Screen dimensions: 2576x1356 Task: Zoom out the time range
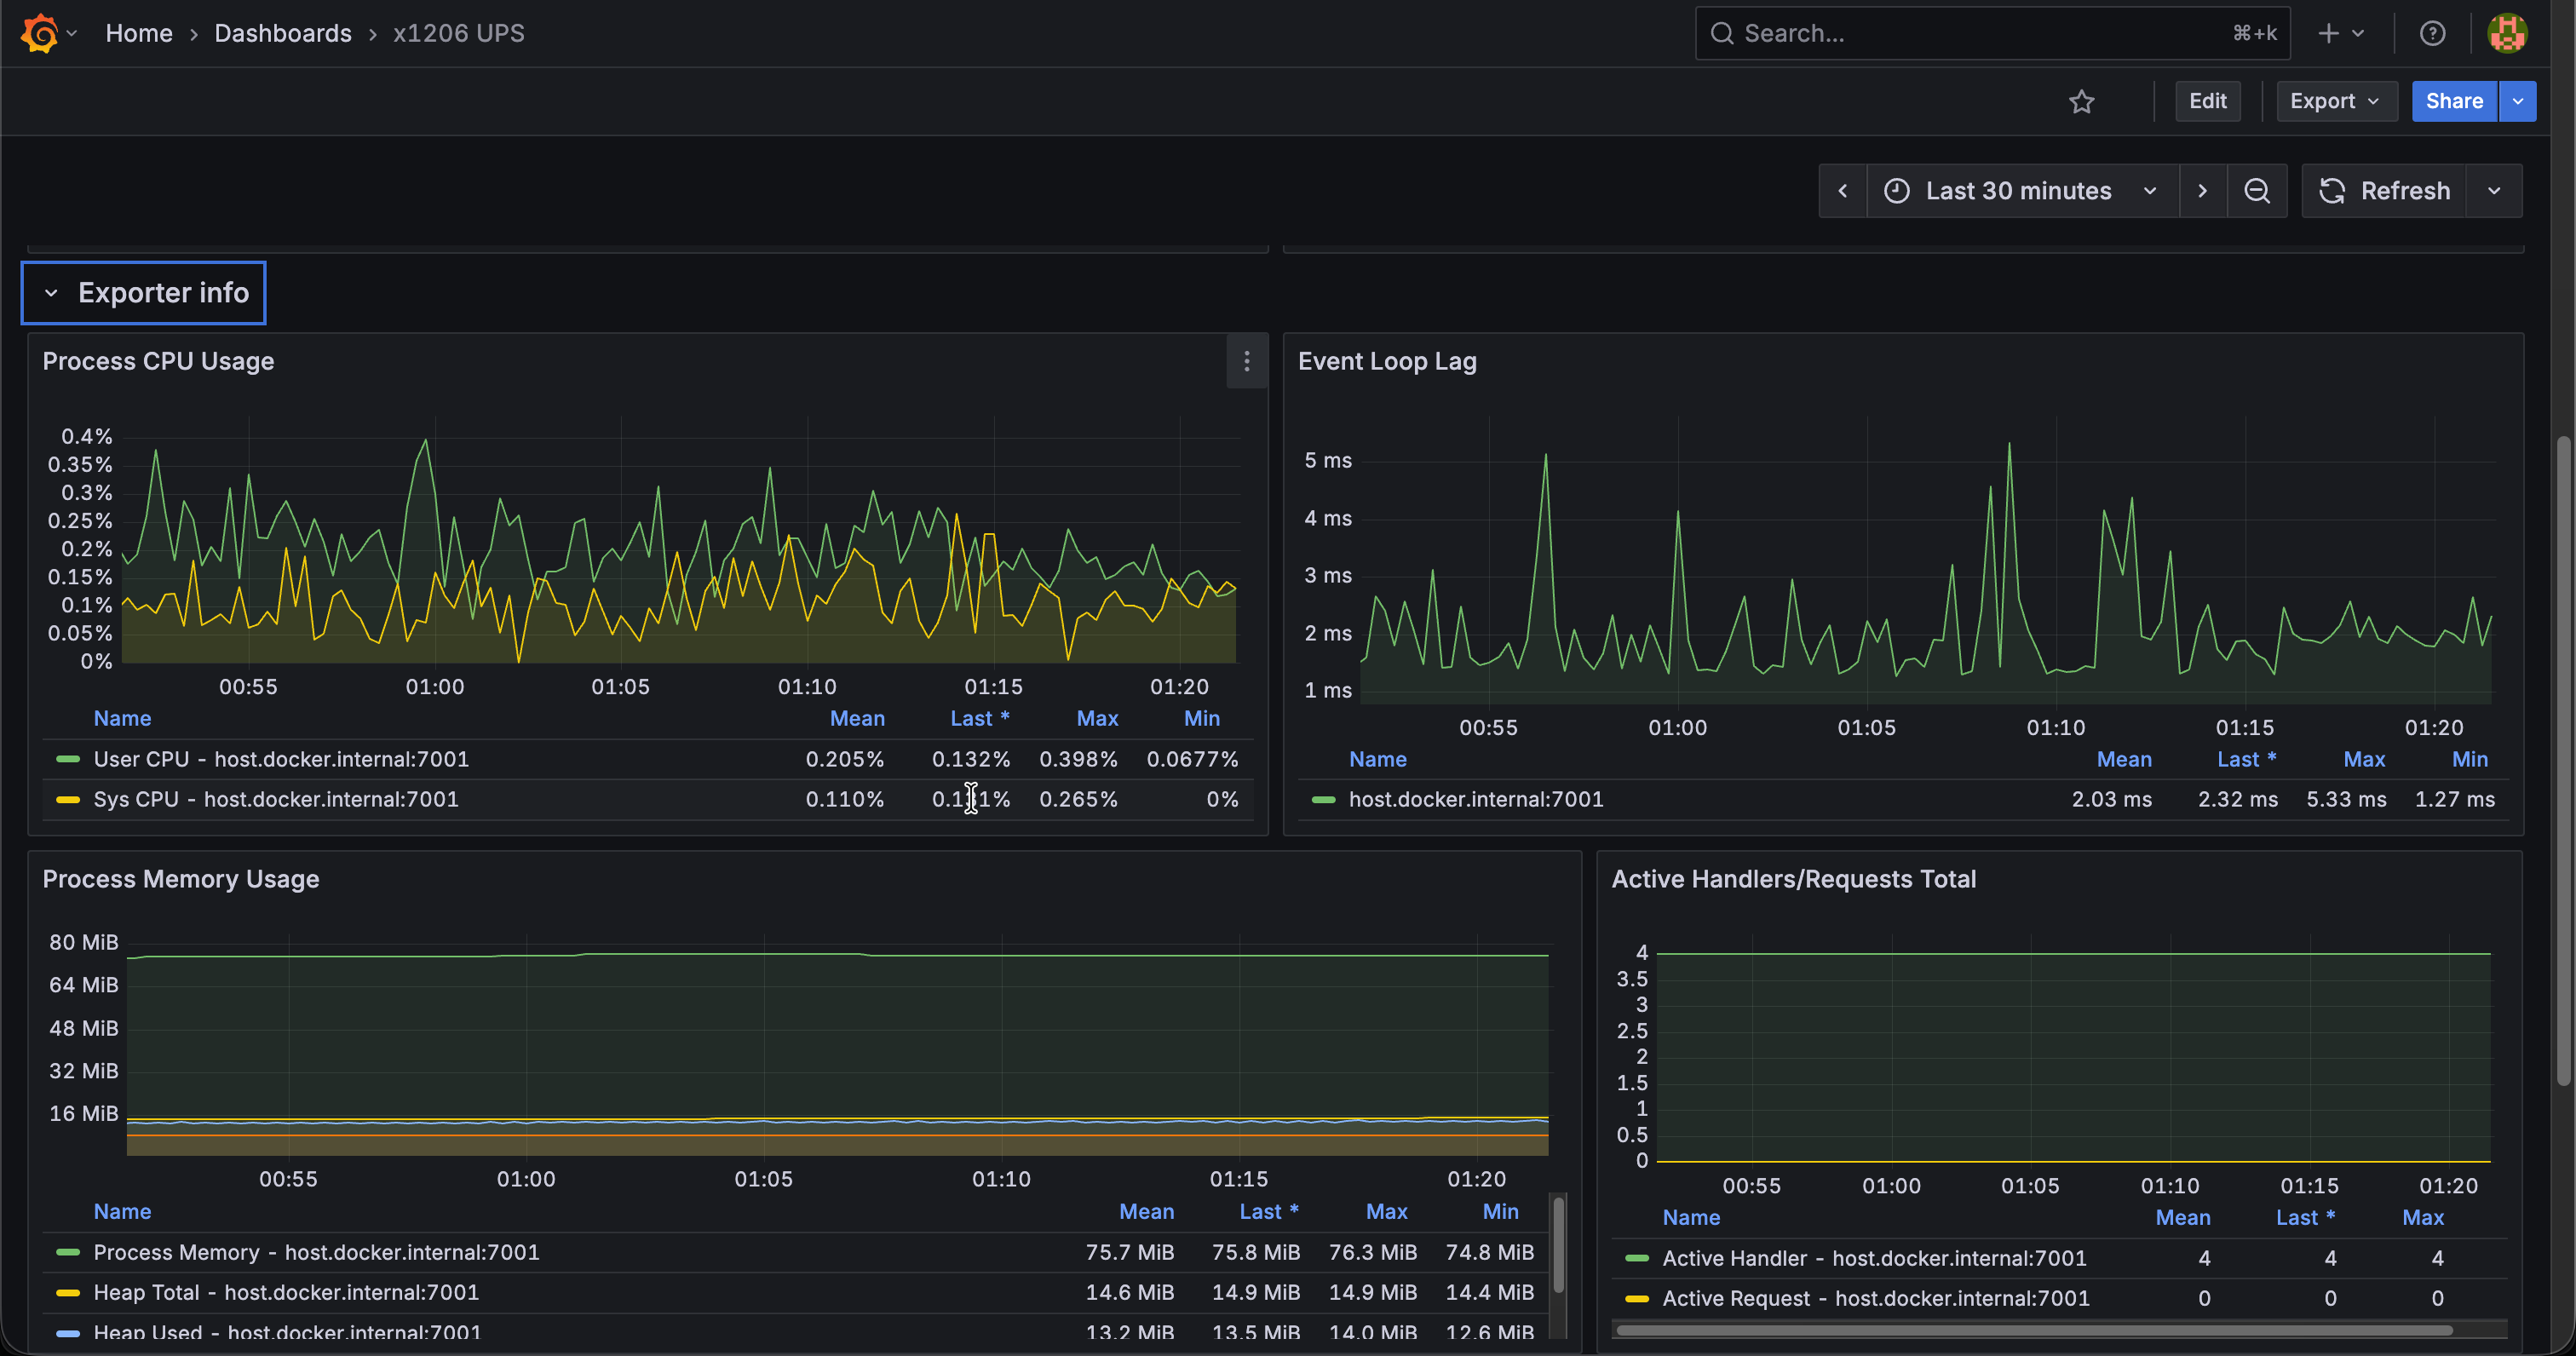click(x=2256, y=191)
